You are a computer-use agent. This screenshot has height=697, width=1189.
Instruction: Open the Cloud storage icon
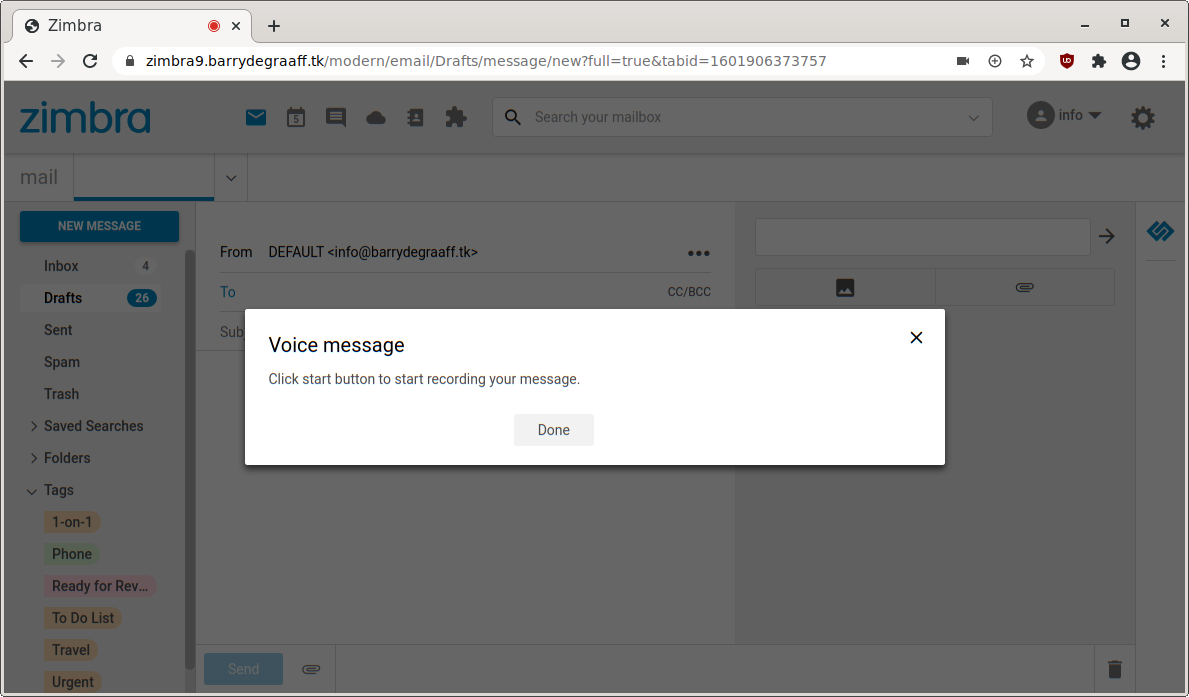pyautogui.click(x=376, y=118)
